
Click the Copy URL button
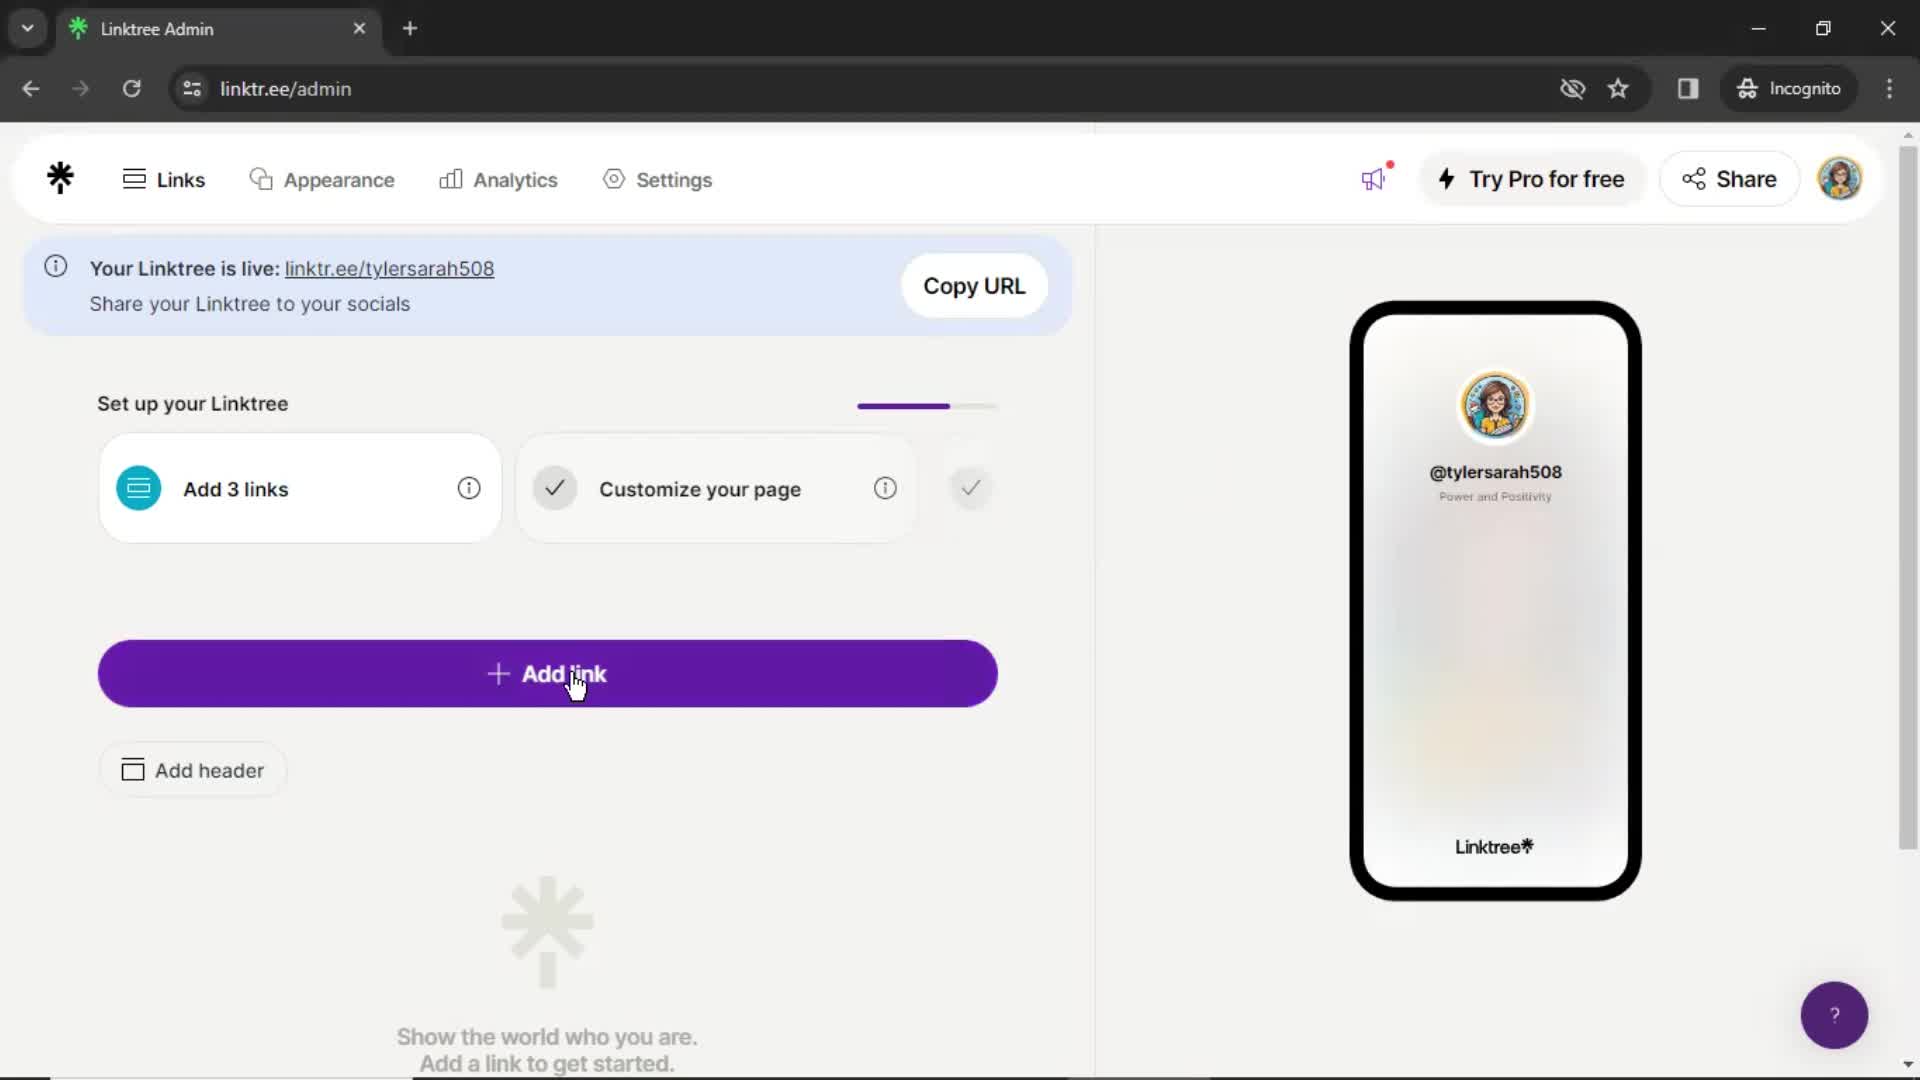click(x=973, y=286)
